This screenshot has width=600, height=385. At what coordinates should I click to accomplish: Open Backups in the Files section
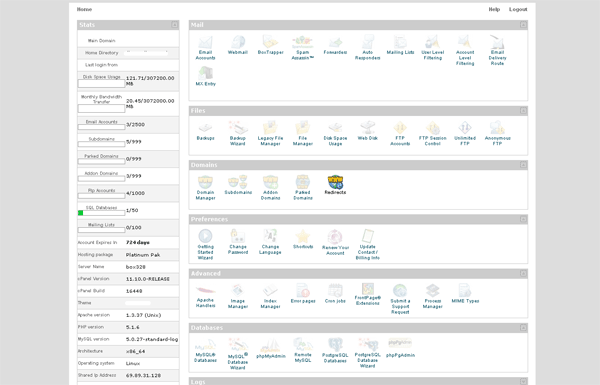click(x=205, y=131)
